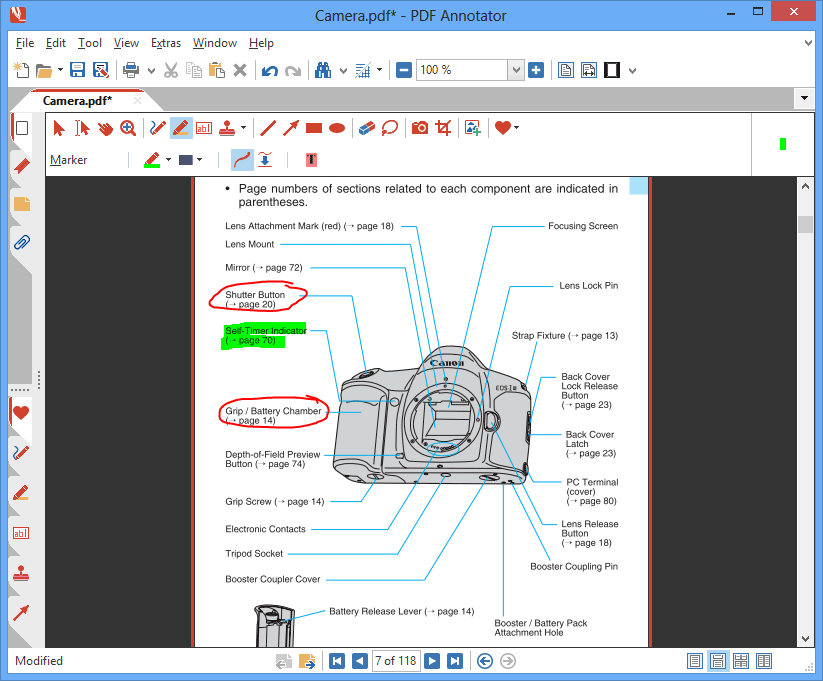Screen dimensions: 823x681
Task: Toggle the Marker tool in the toolbar
Action: point(181,128)
